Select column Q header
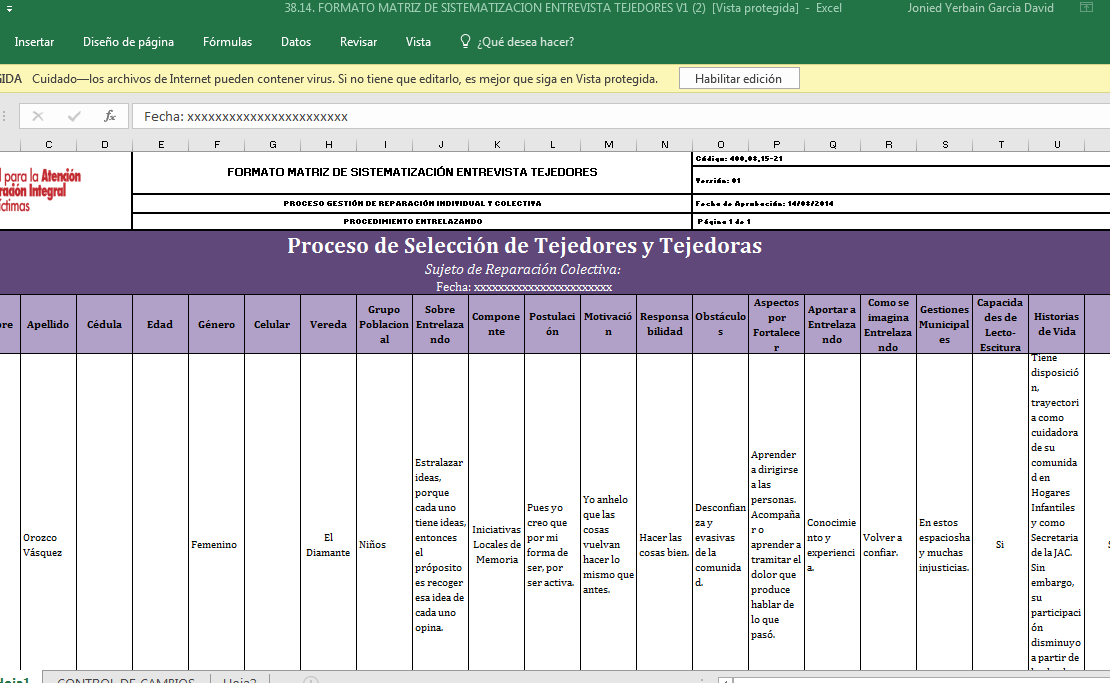This screenshot has width=1110, height=683. (x=832, y=144)
